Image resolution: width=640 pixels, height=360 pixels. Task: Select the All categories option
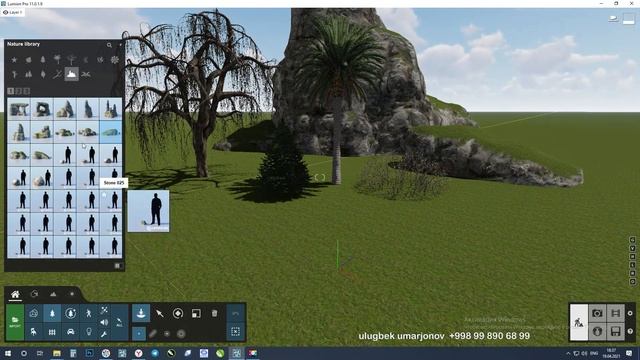coord(119,322)
